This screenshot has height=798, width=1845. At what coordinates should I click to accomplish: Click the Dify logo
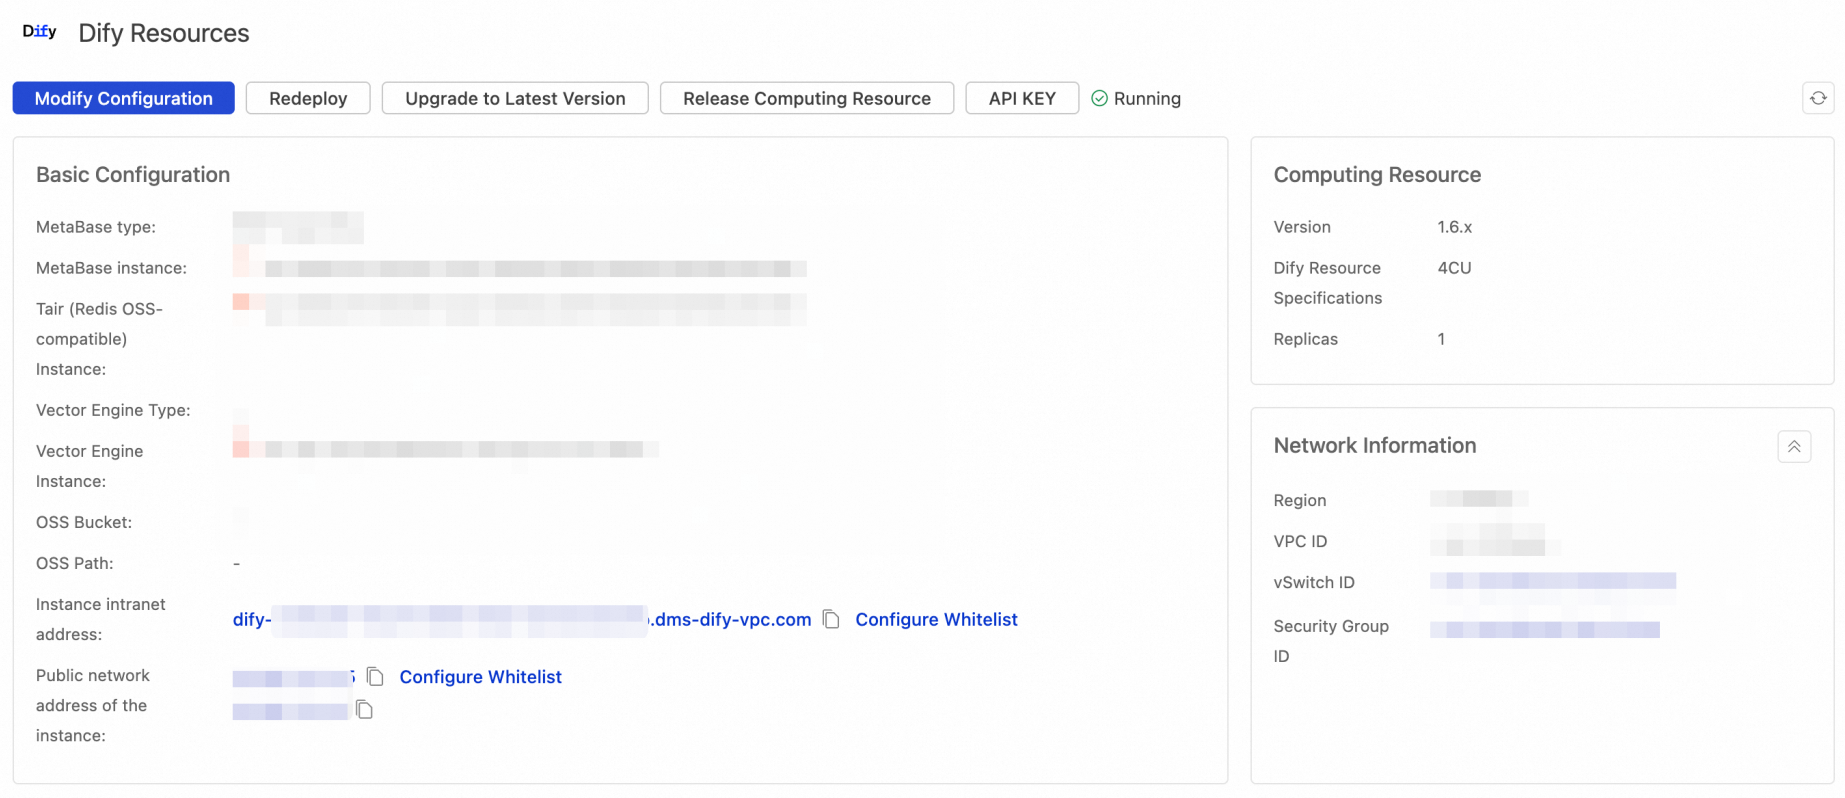pos(40,32)
